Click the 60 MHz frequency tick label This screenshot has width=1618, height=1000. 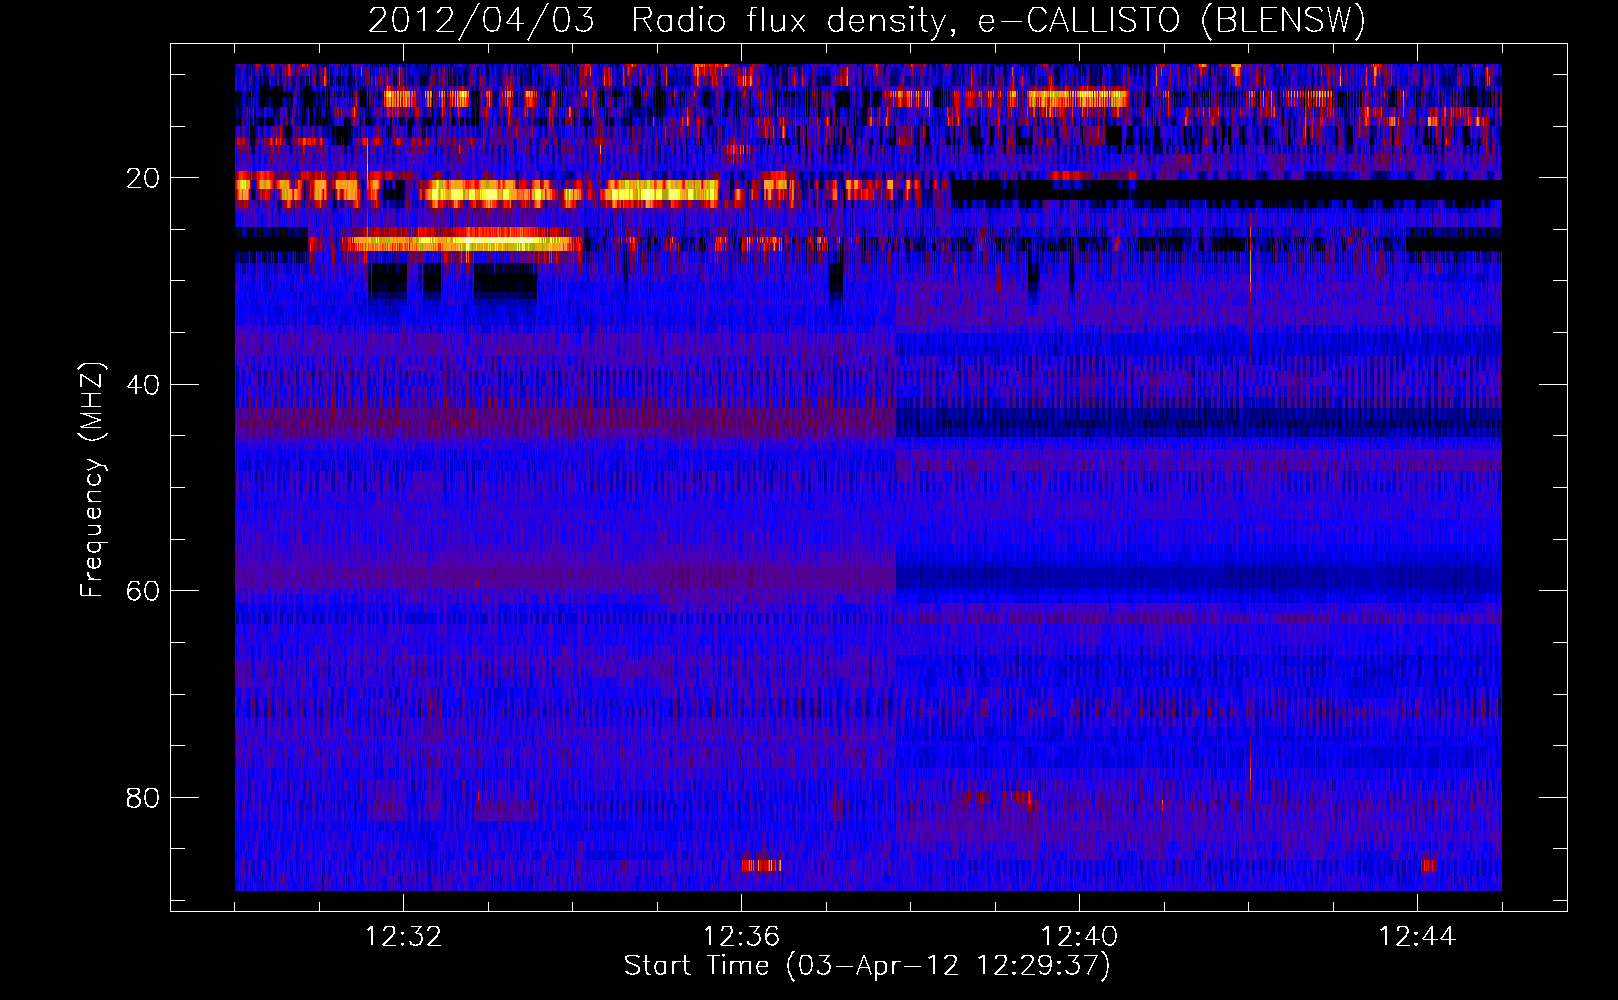coord(143,591)
